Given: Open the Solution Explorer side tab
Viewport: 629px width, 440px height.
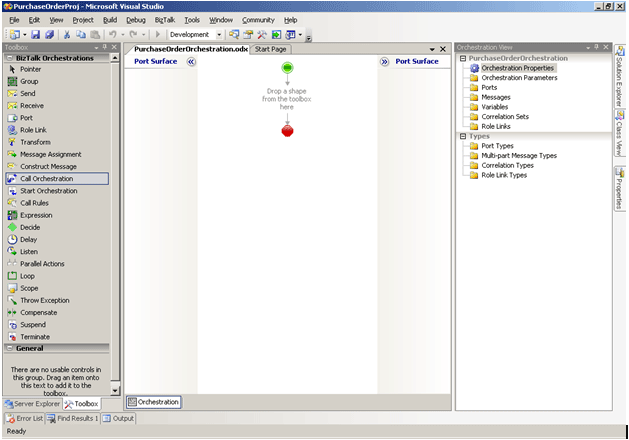Looking at the screenshot, I should tap(620, 76).
